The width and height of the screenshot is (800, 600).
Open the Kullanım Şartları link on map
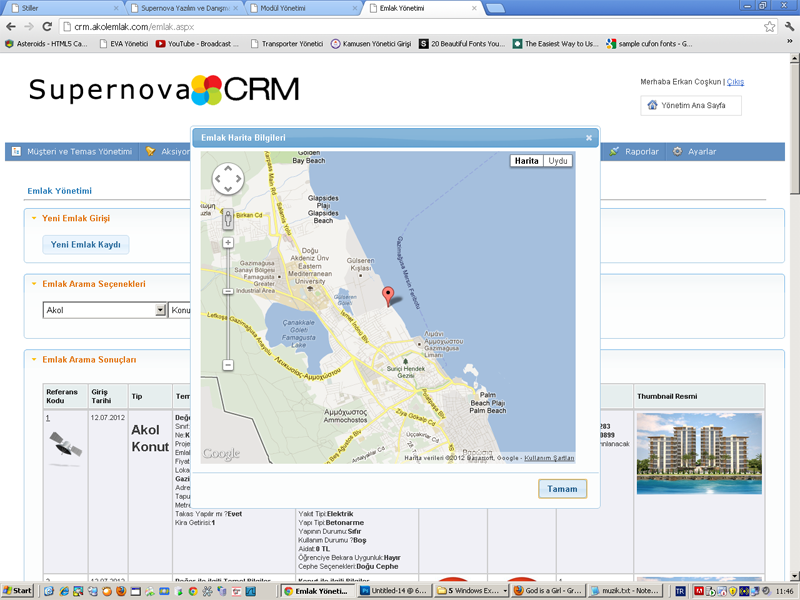[549, 458]
